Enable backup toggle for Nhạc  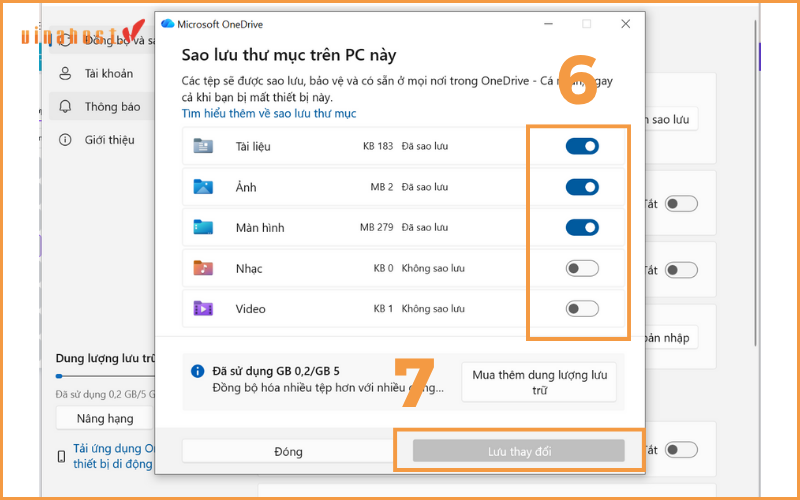[x=582, y=268]
